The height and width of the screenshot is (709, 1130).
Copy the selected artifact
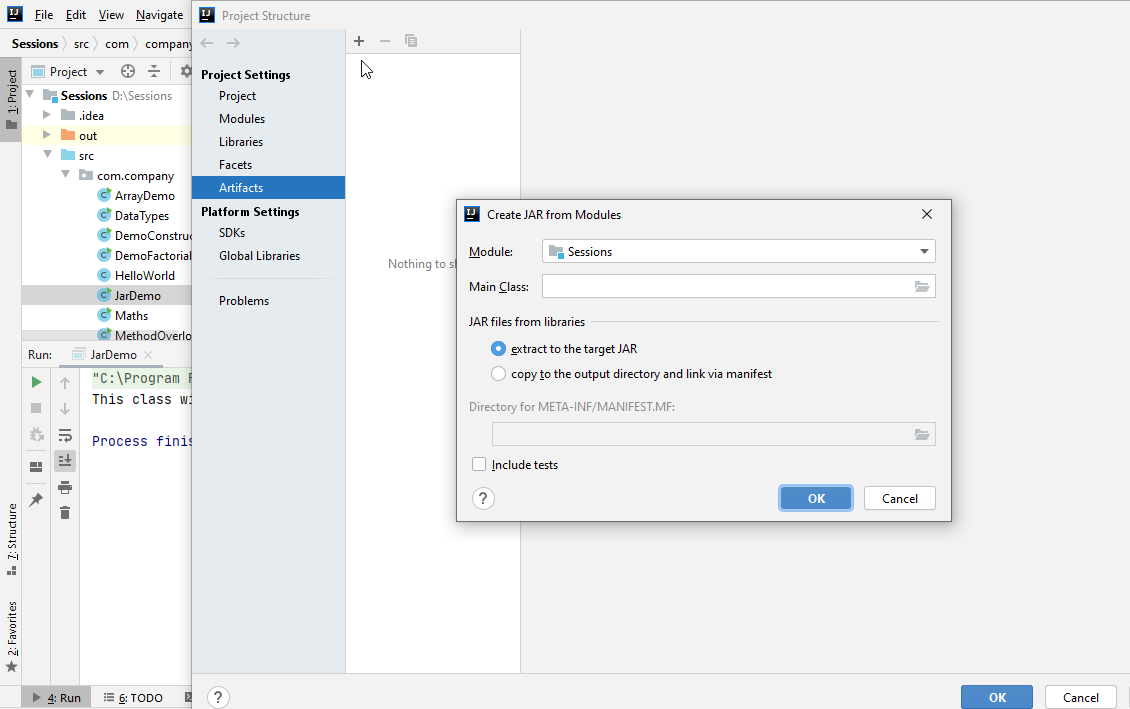pos(410,41)
